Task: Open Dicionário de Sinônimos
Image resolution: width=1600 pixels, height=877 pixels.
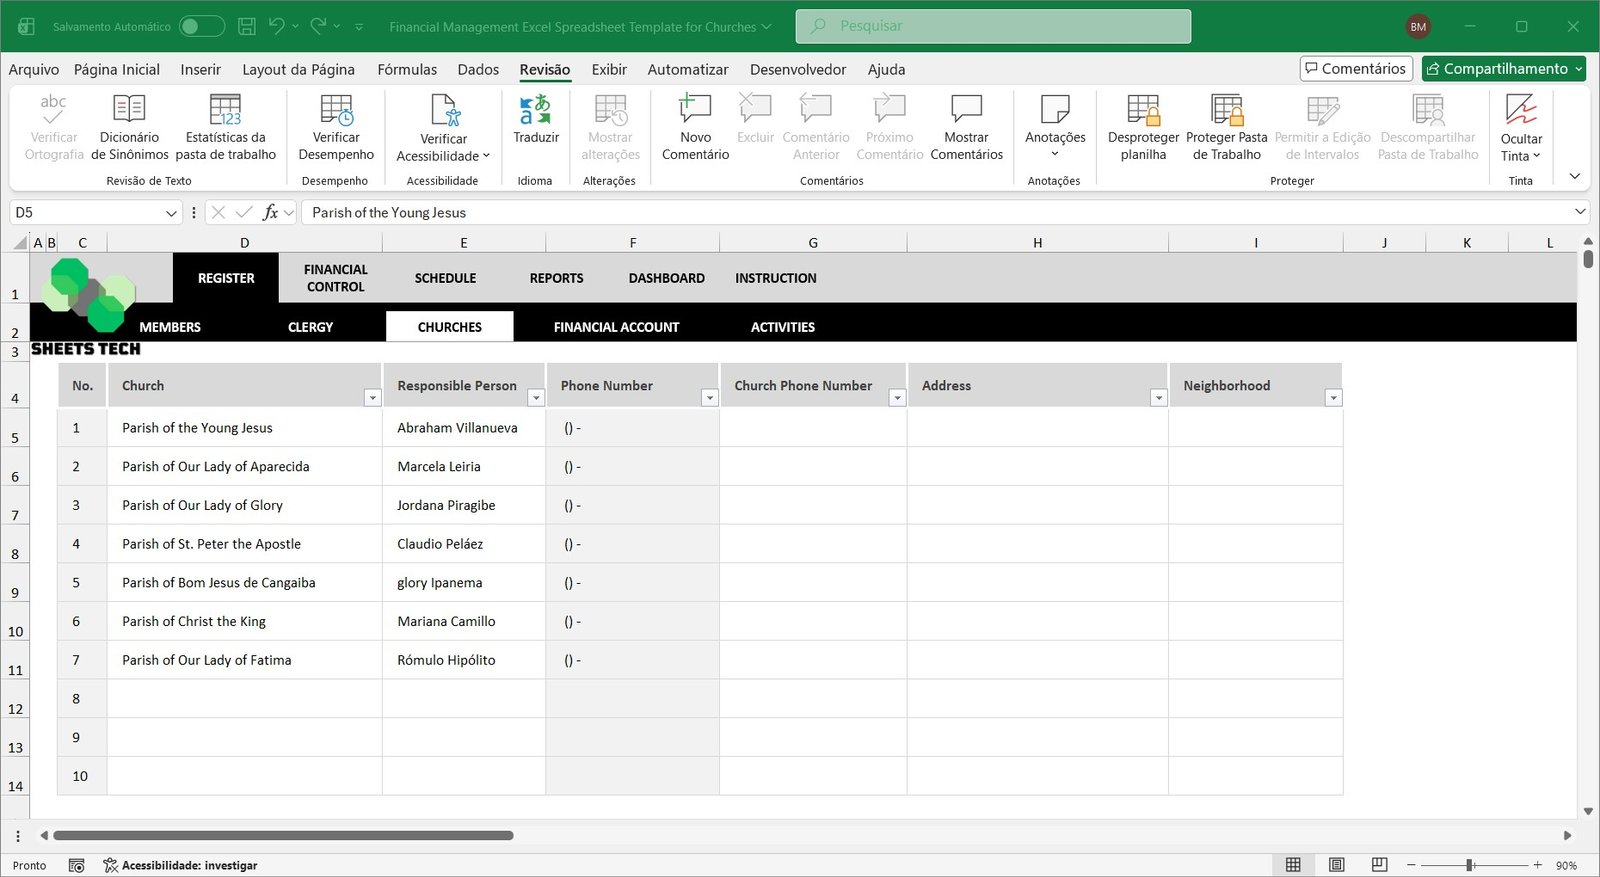Action: (129, 127)
